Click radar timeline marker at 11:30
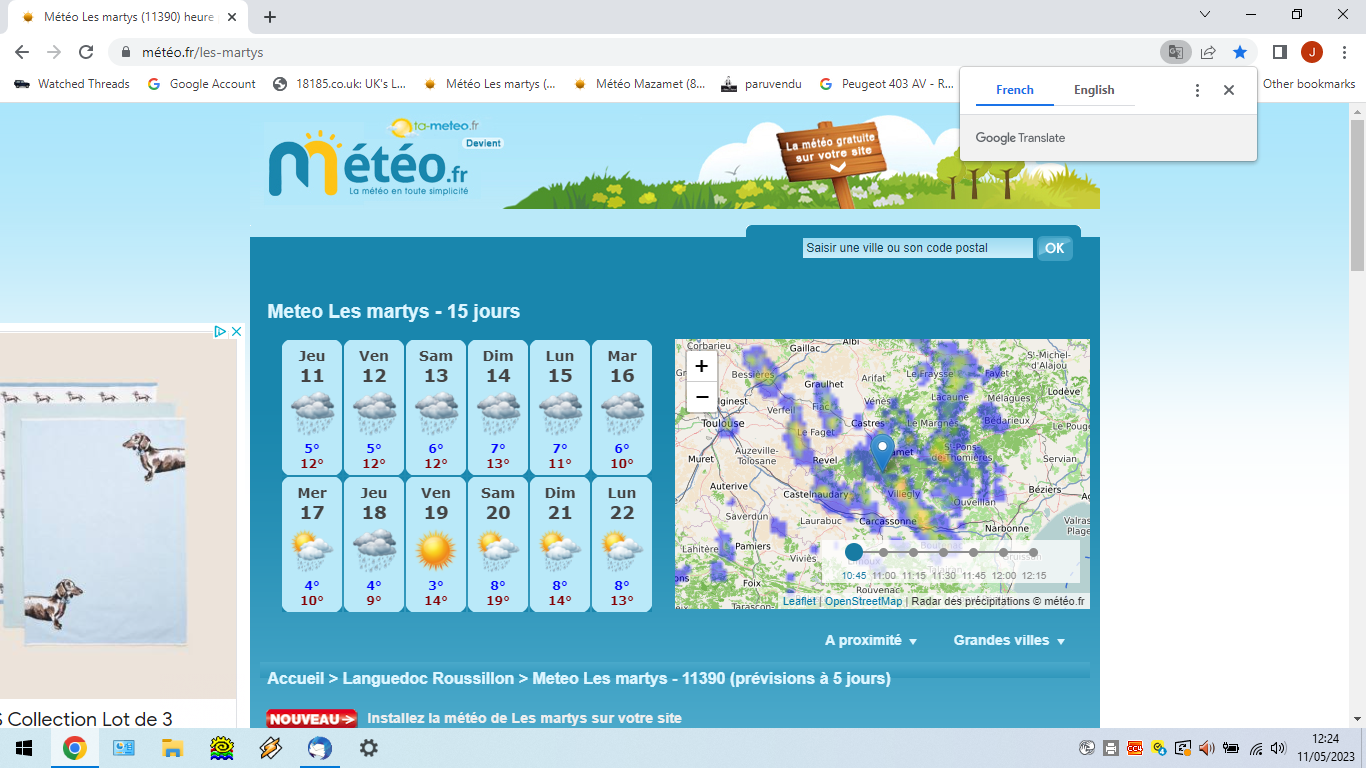The image size is (1366, 768). click(x=943, y=552)
